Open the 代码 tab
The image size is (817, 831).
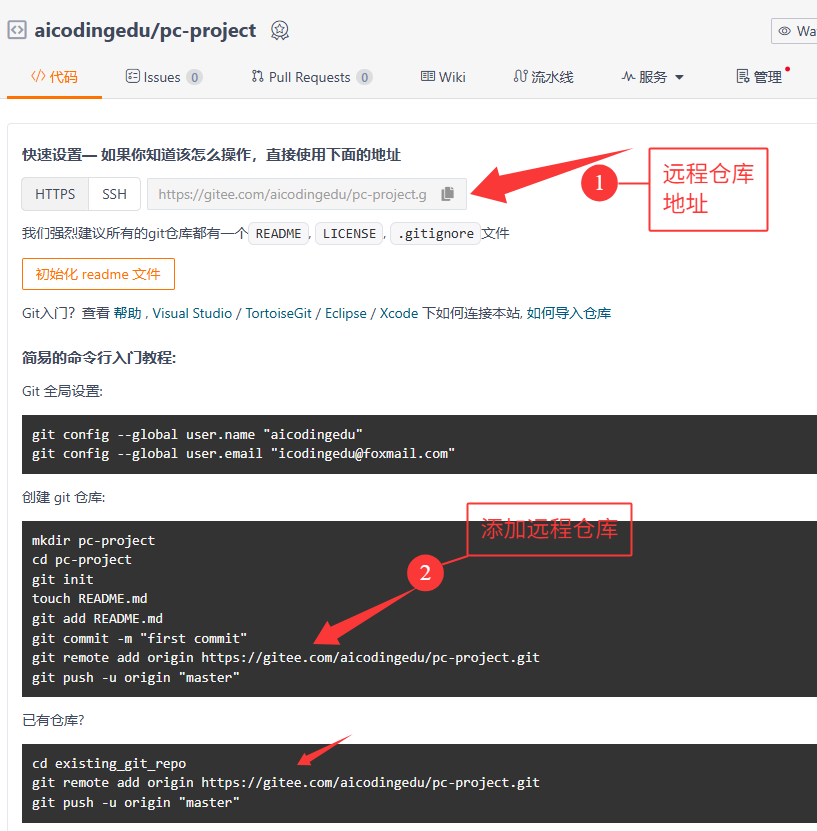point(54,77)
